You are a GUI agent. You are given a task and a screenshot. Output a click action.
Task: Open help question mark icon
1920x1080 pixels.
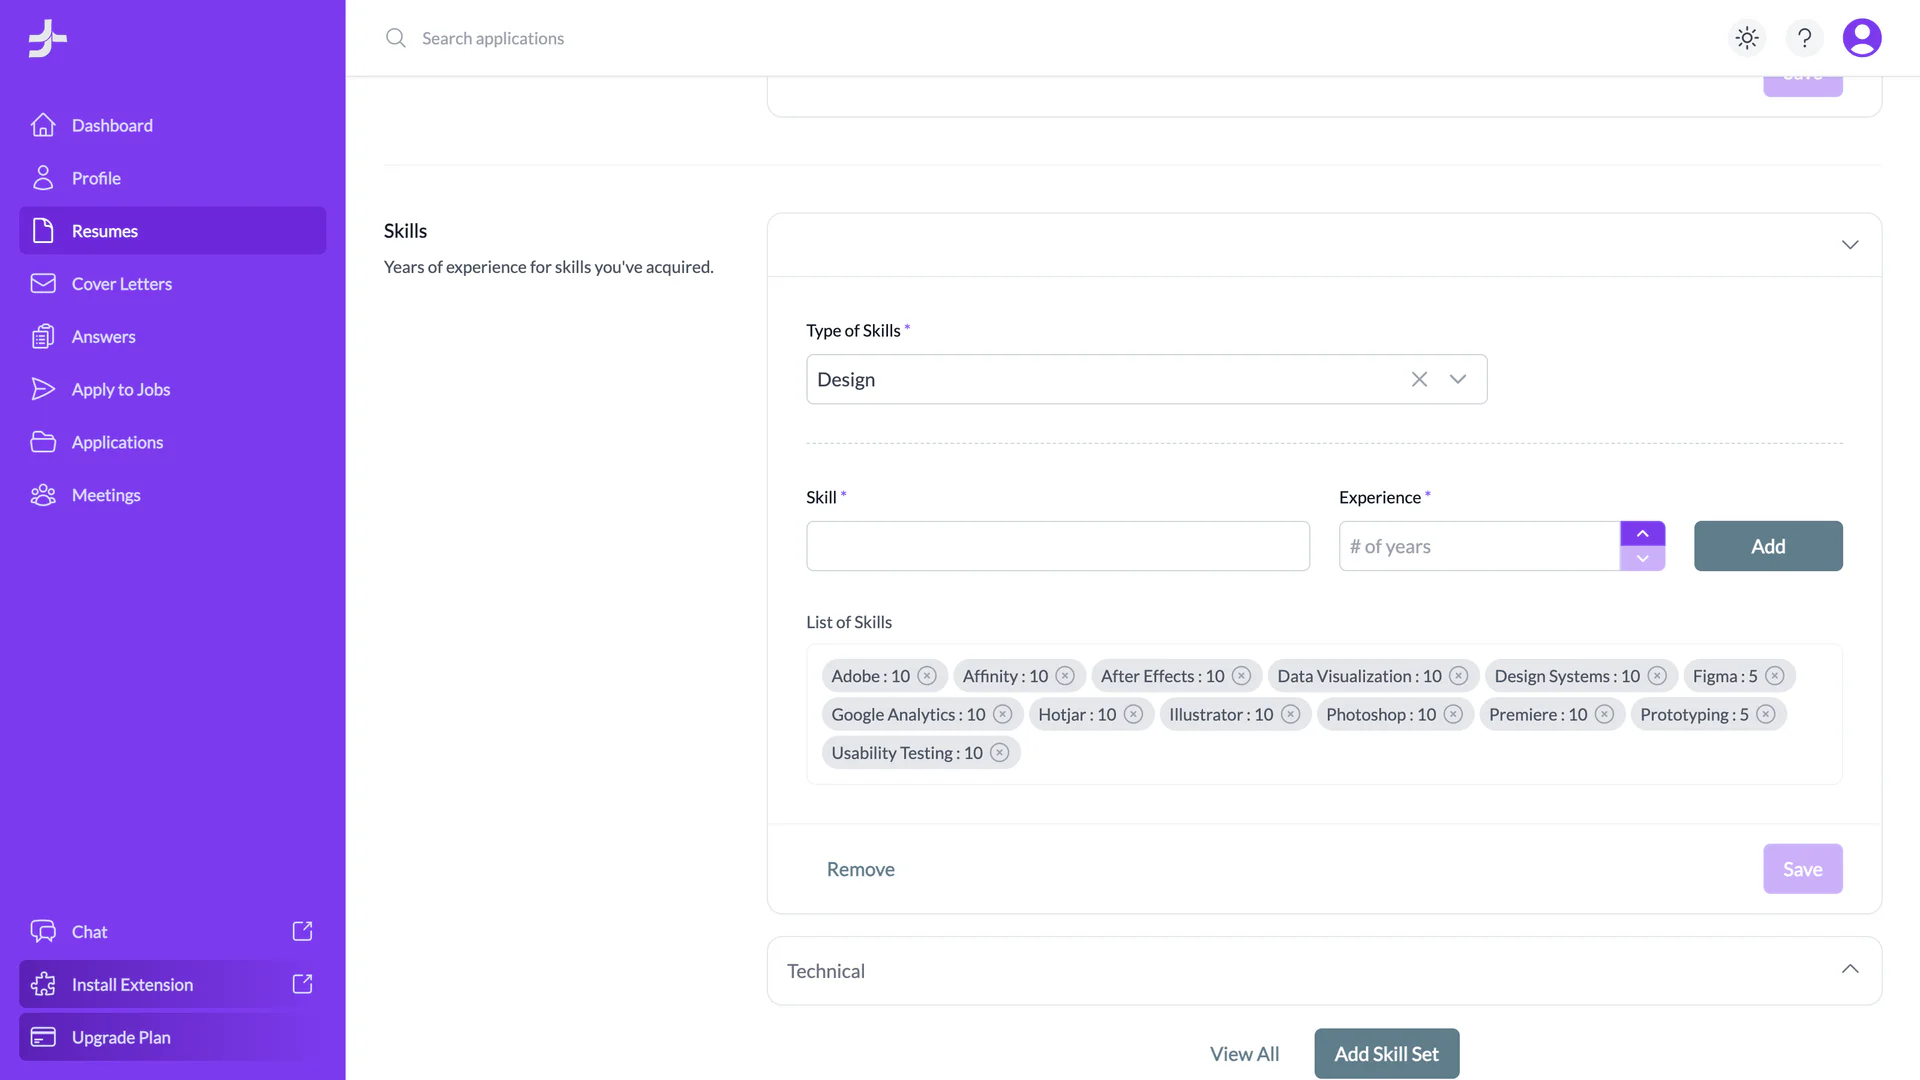[1804, 38]
